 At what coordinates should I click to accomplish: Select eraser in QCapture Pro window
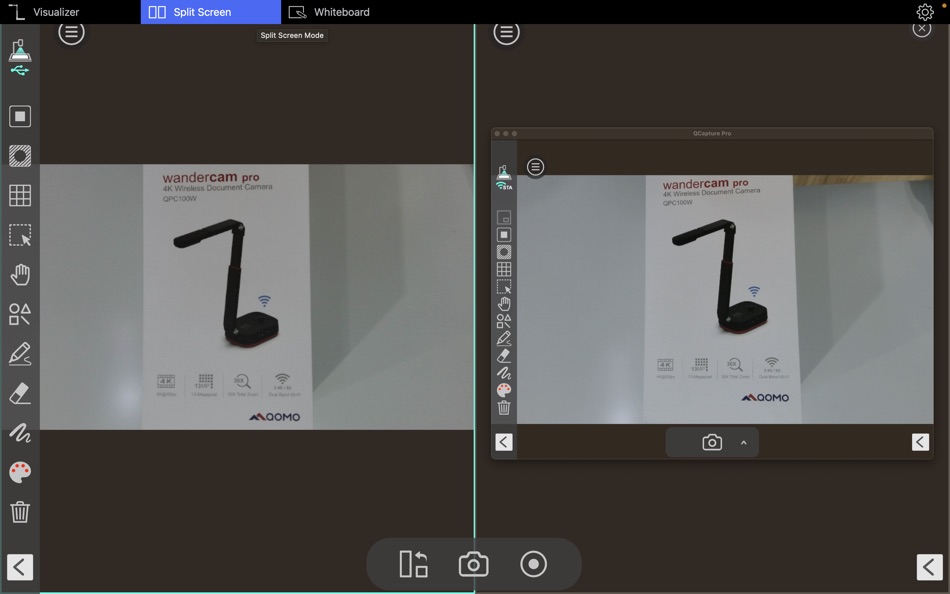click(x=503, y=356)
